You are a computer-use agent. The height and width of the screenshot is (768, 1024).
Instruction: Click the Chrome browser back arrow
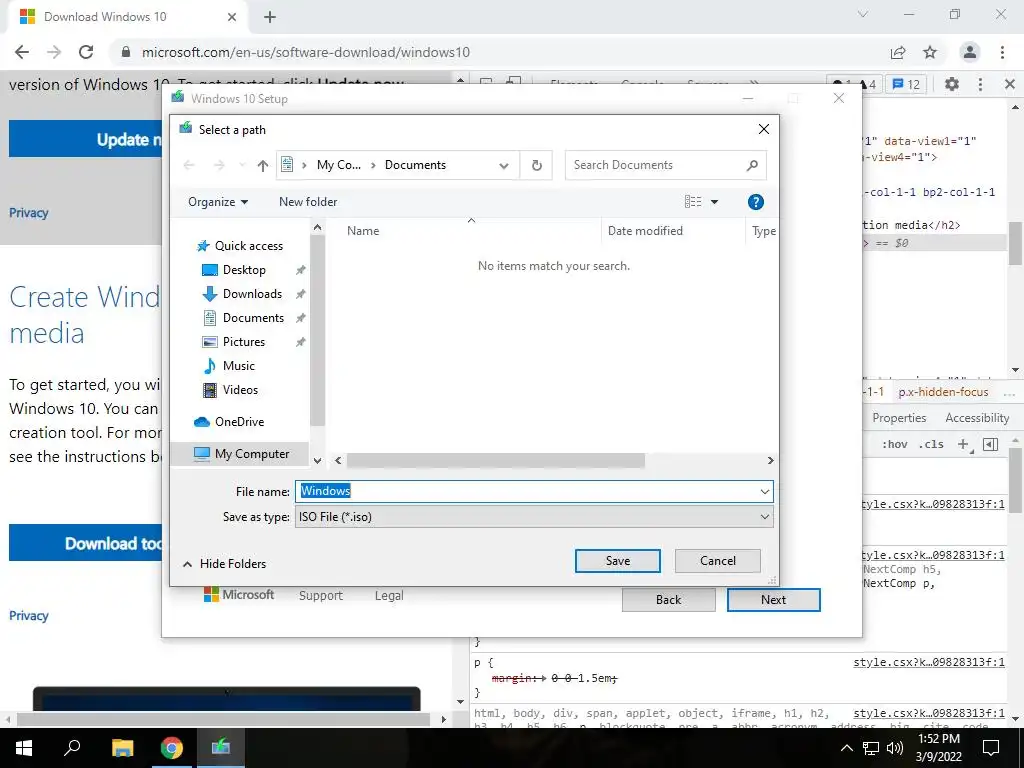coord(22,52)
